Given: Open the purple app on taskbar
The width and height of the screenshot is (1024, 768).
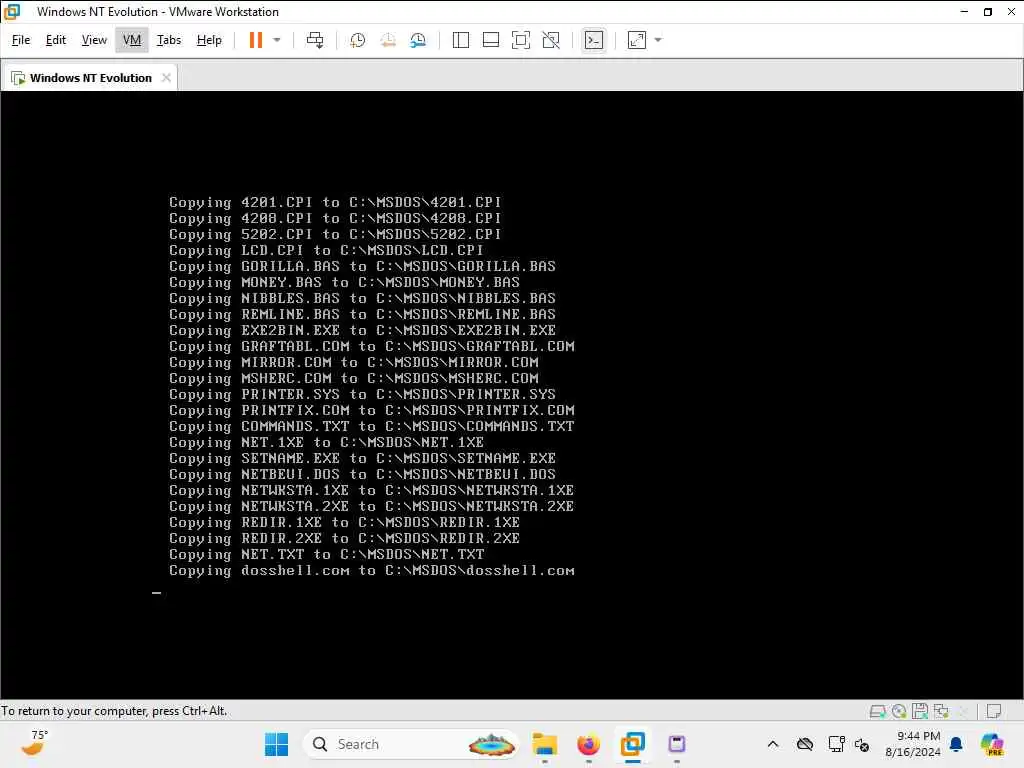Looking at the screenshot, I should 677,744.
